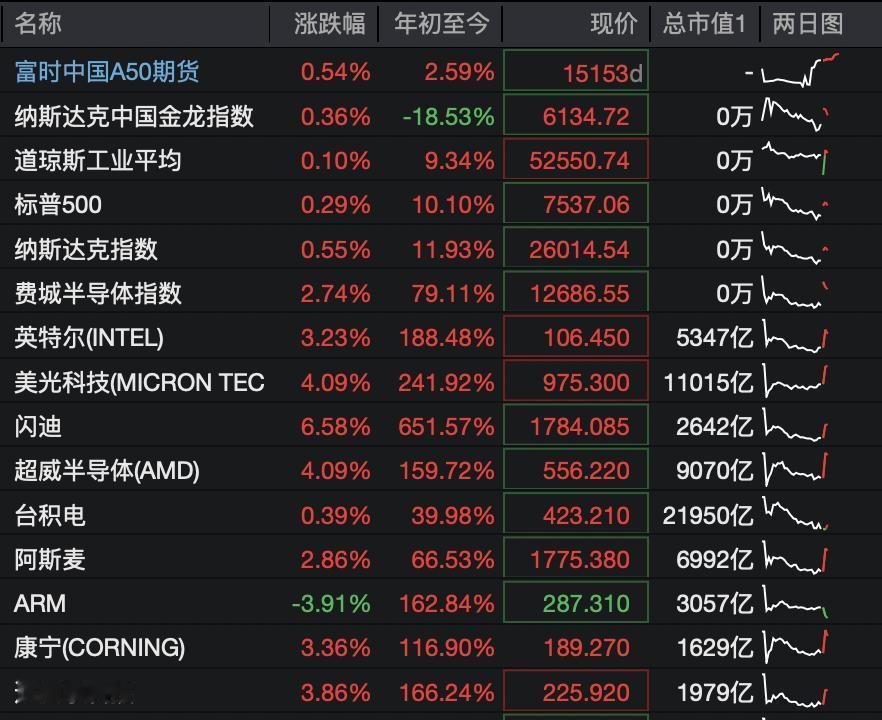This screenshot has width=882, height=720.
Task: Open 美光科技 two-day sparkline
Action: click(795, 381)
